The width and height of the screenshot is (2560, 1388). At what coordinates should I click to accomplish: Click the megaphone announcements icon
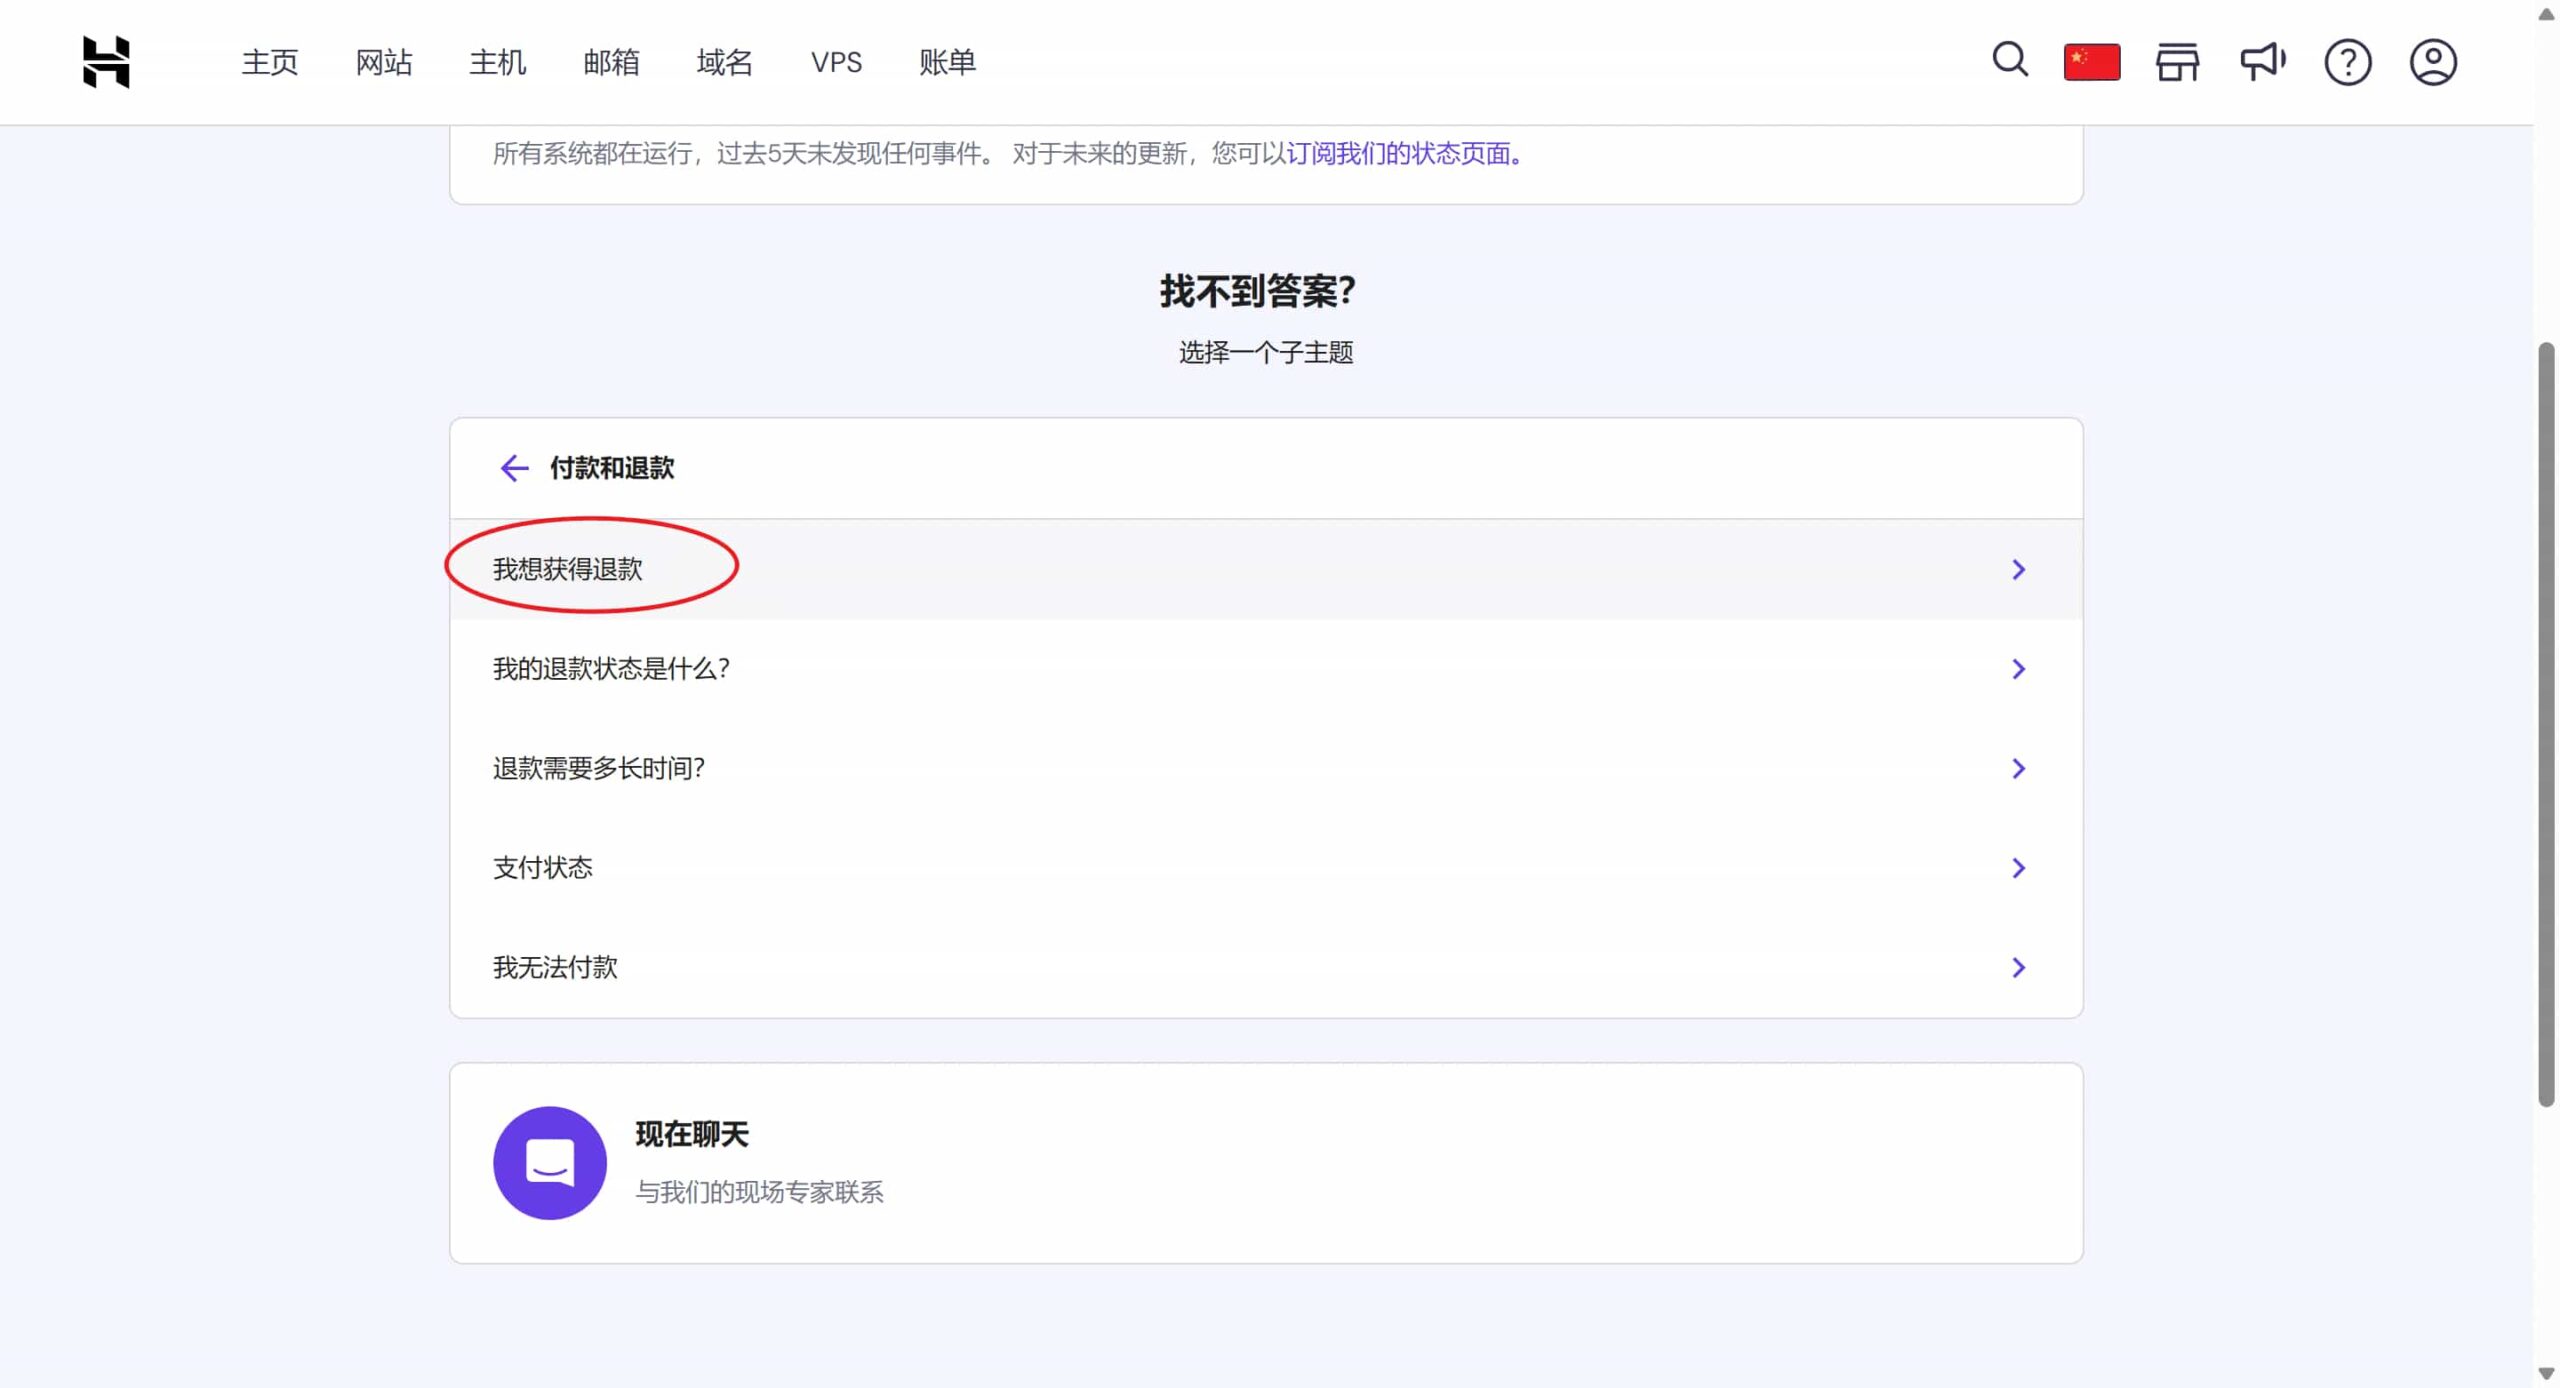point(2262,62)
